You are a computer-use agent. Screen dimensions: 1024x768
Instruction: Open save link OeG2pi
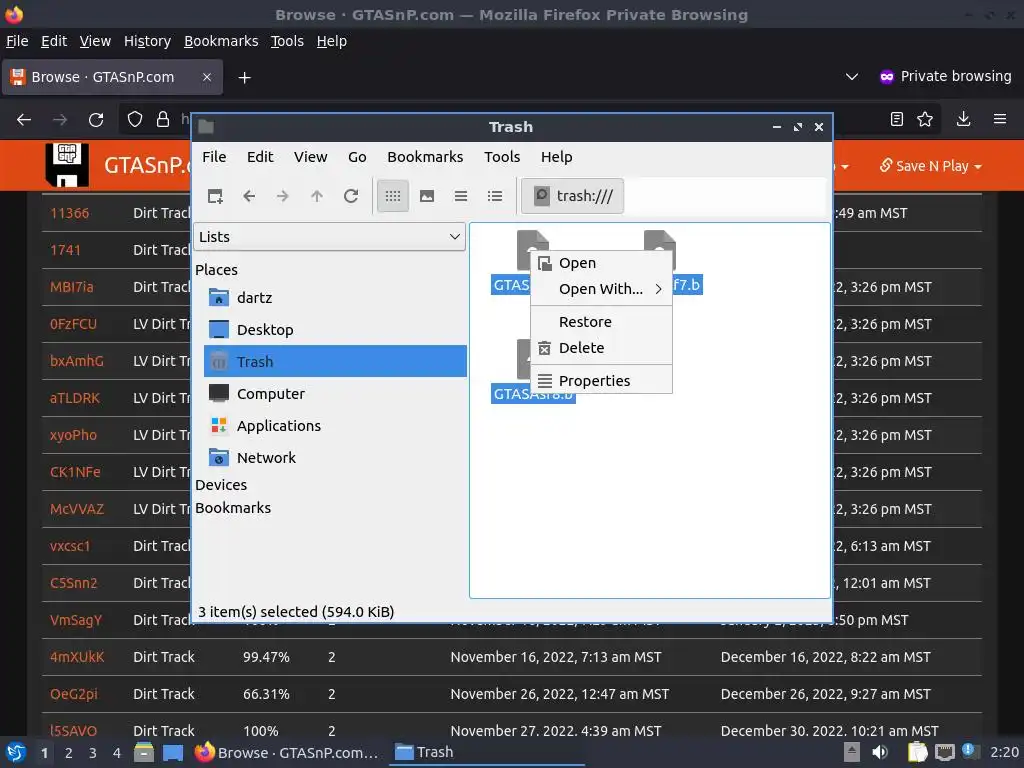click(74, 694)
